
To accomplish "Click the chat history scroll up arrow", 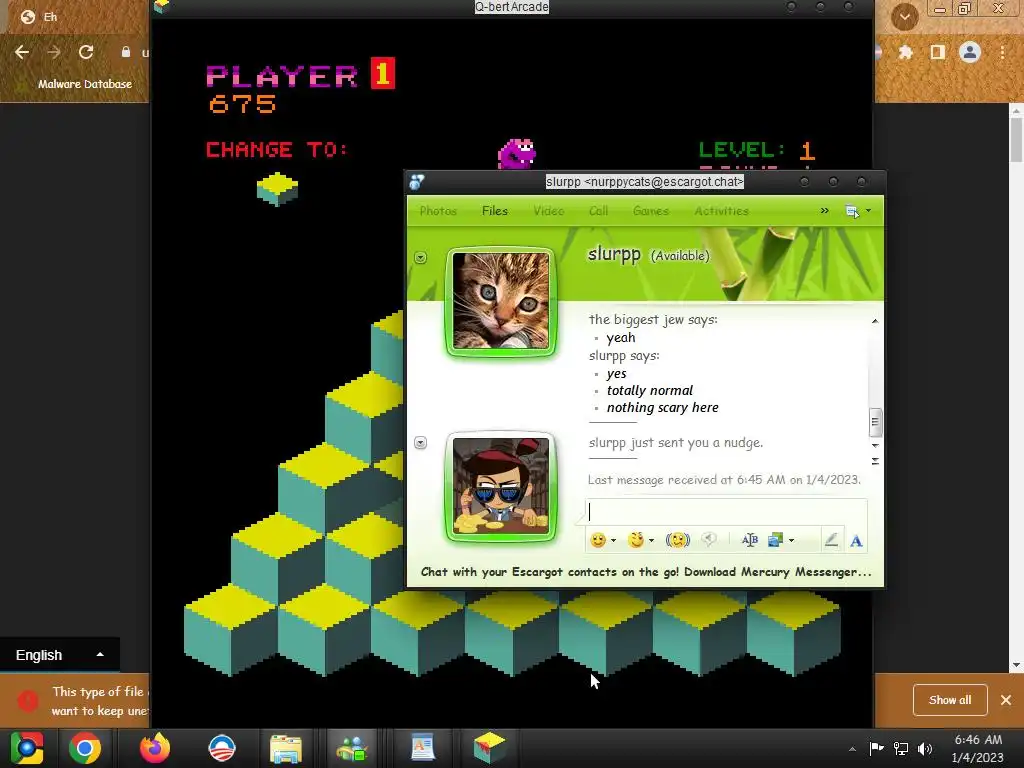I will tap(875, 321).
